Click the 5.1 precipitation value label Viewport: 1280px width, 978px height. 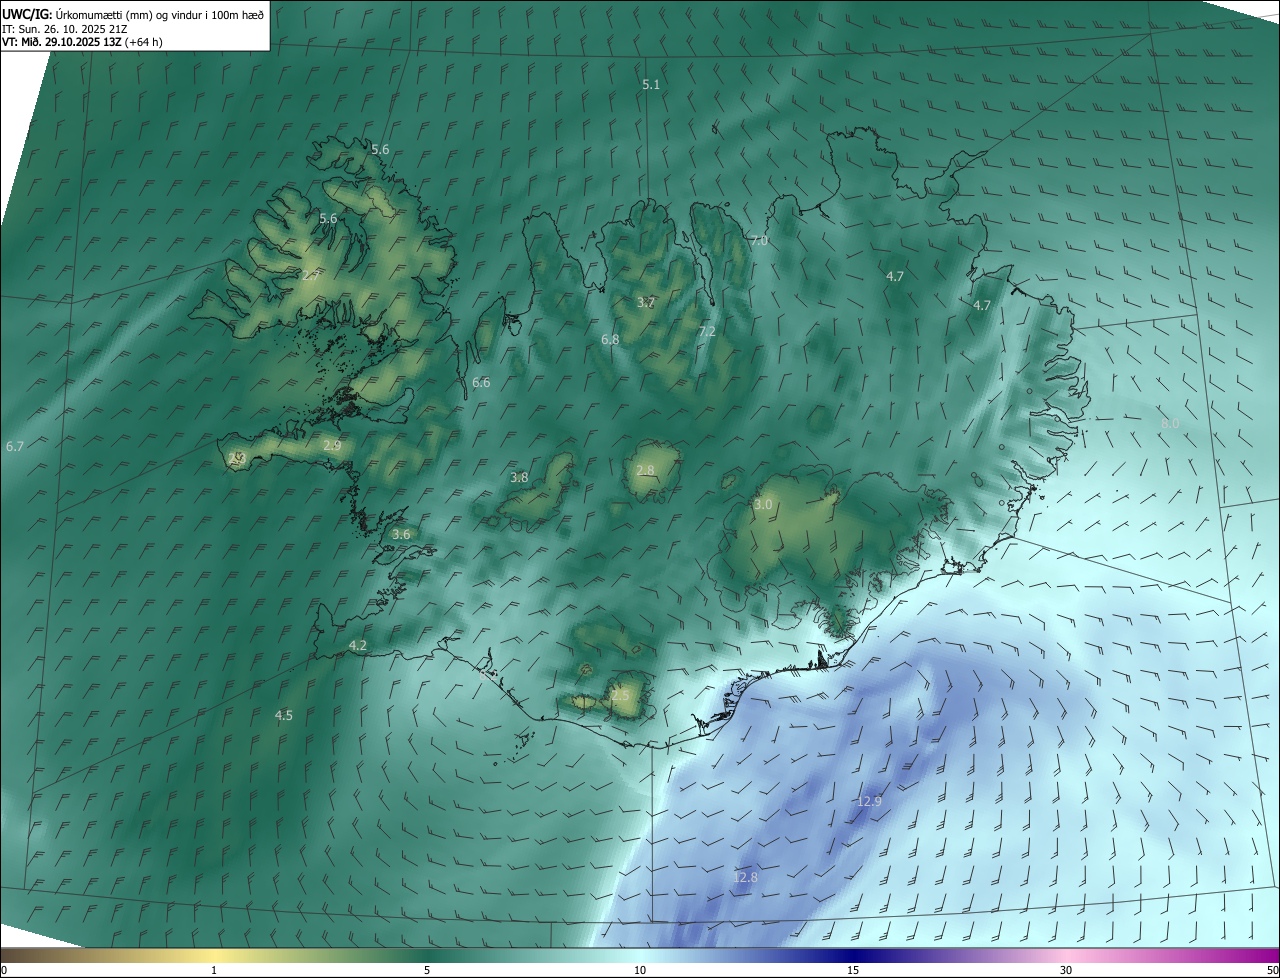pyautogui.click(x=651, y=85)
